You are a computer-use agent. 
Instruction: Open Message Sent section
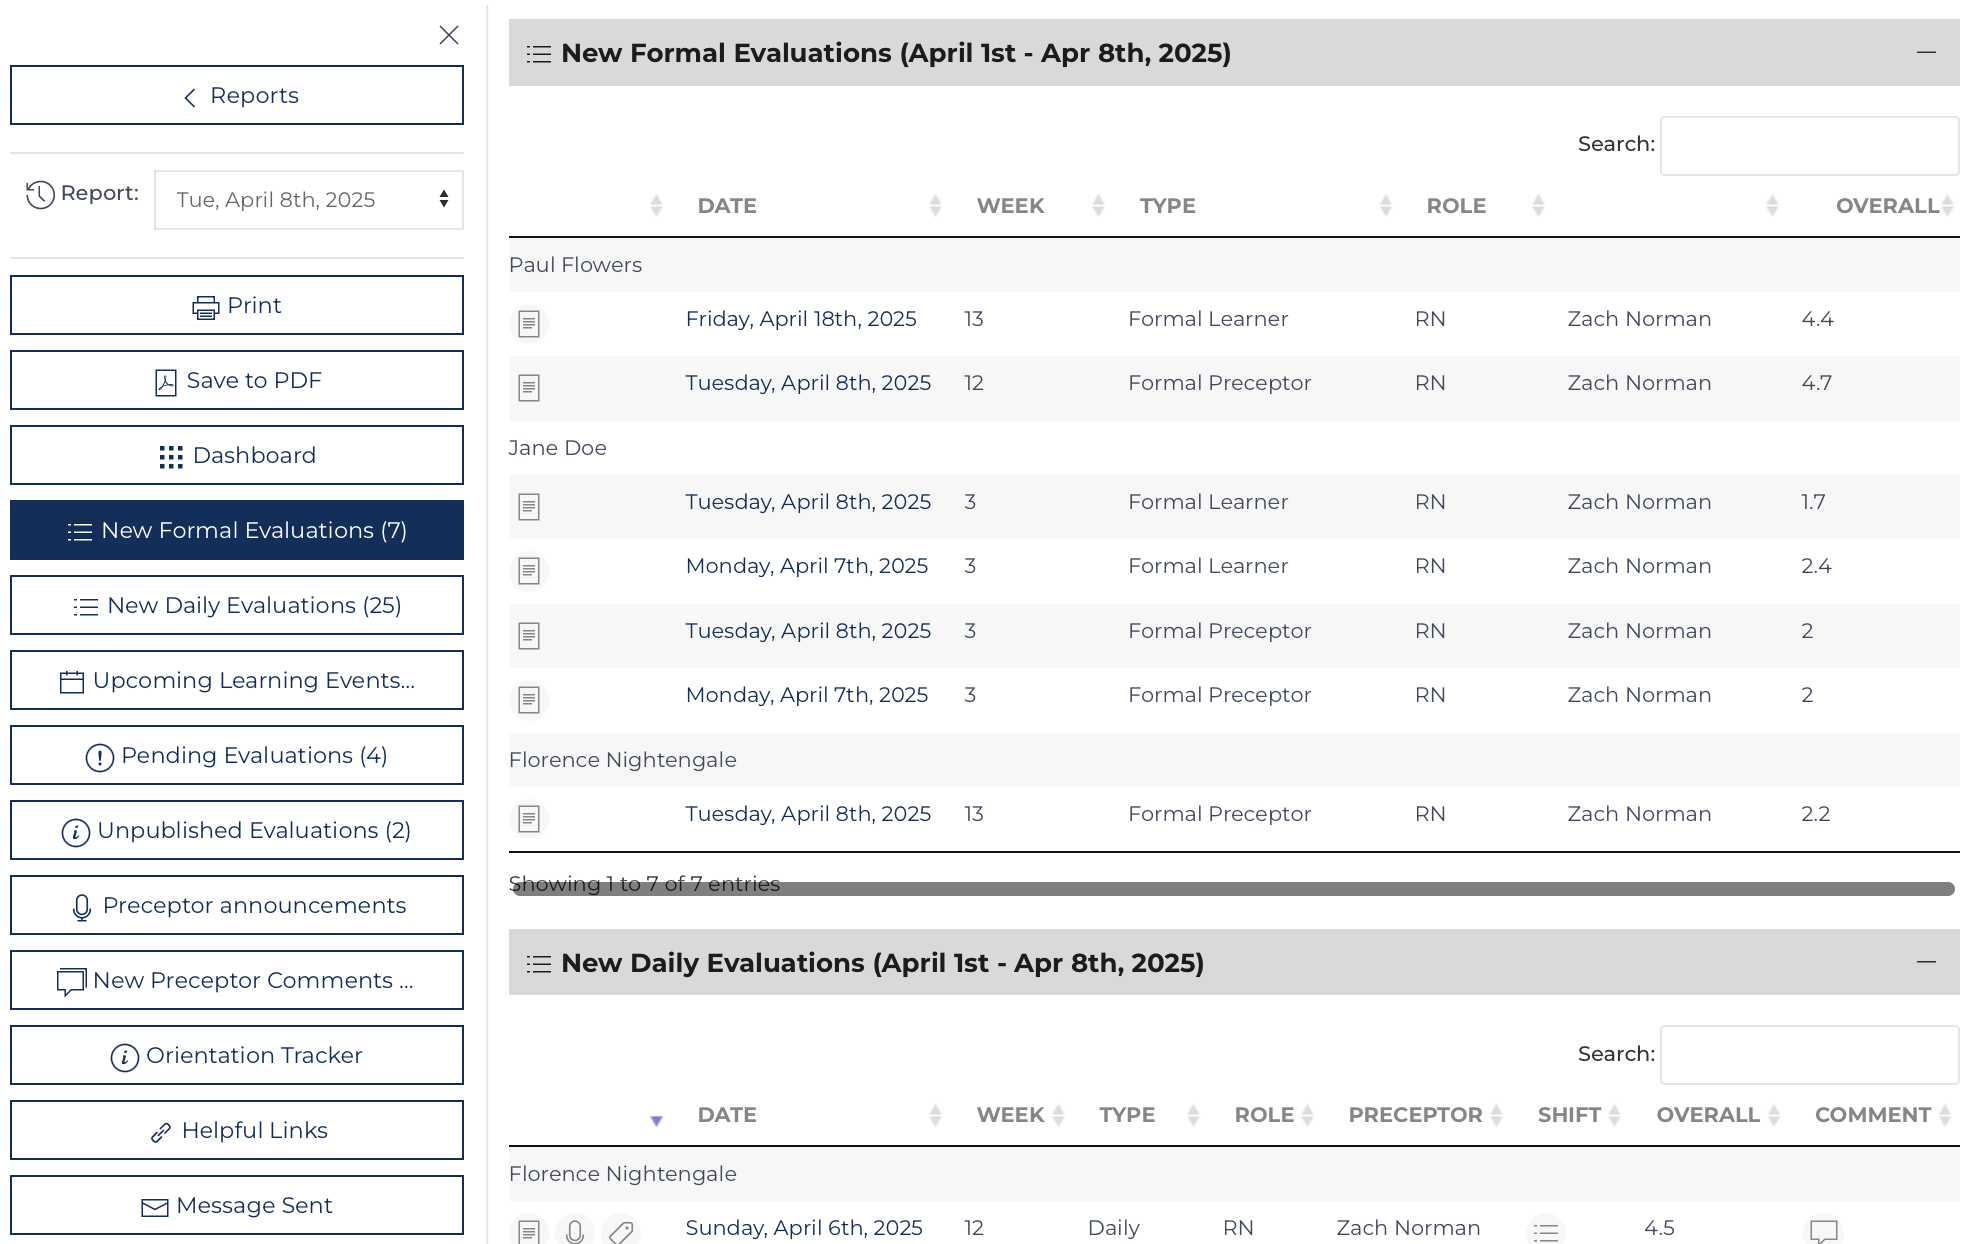[237, 1205]
